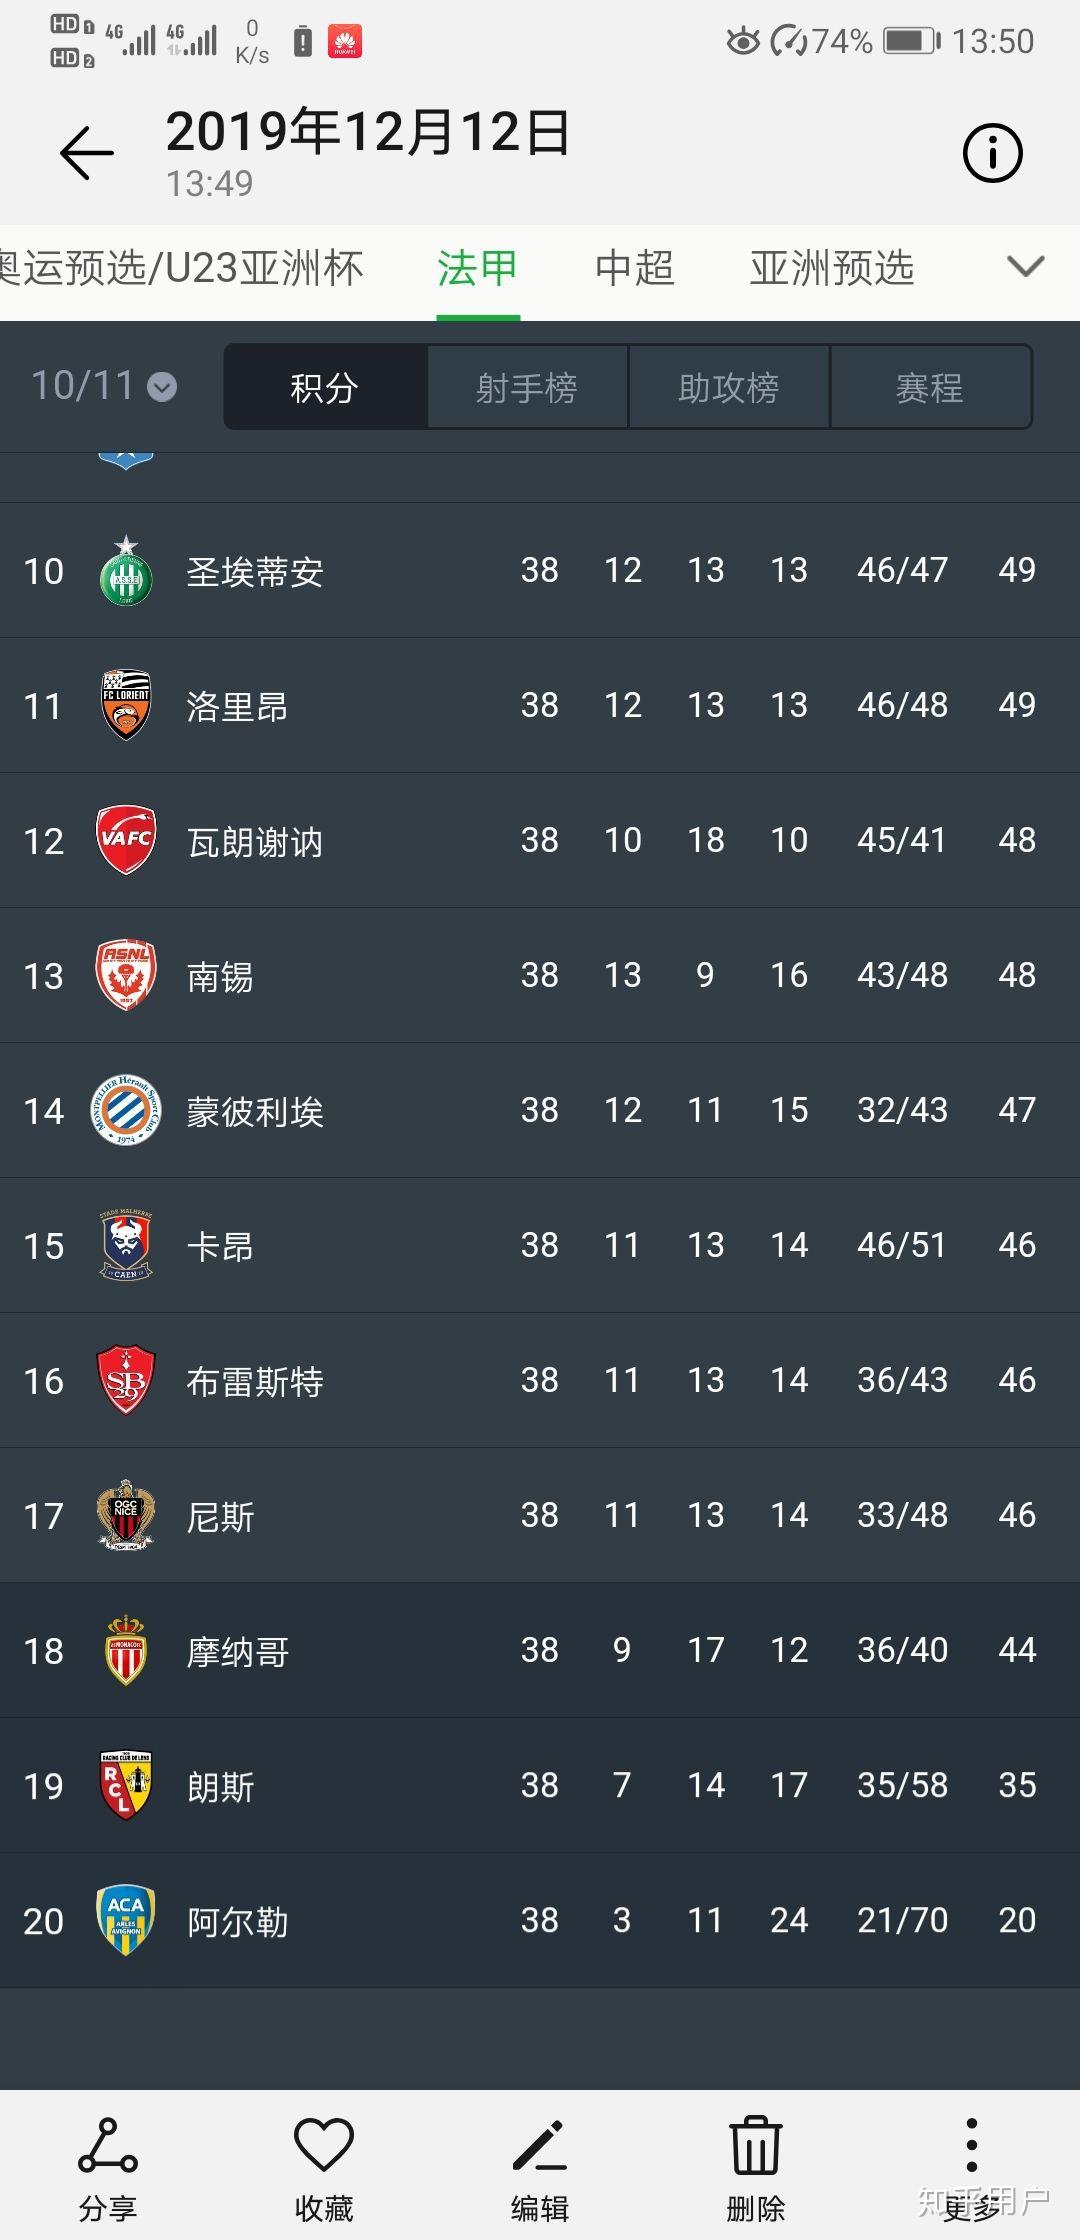Image resolution: width=1080 pixels, height=2240 pixels.
Task: Expand the league tabs chevron
Action: tap(1025, 267)
